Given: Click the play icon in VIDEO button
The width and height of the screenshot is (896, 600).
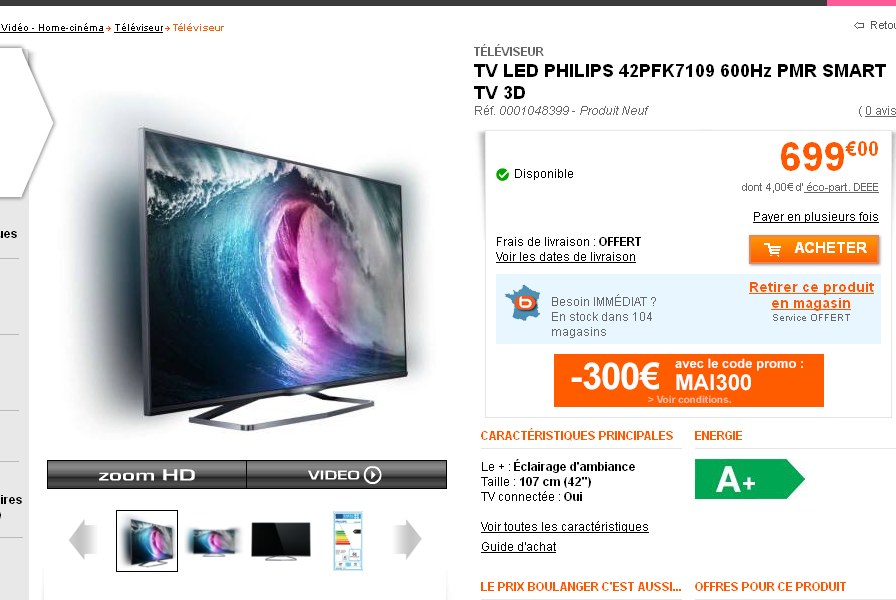Looking at the screenshot, I should pyautogui.click(x=373, y=475).
